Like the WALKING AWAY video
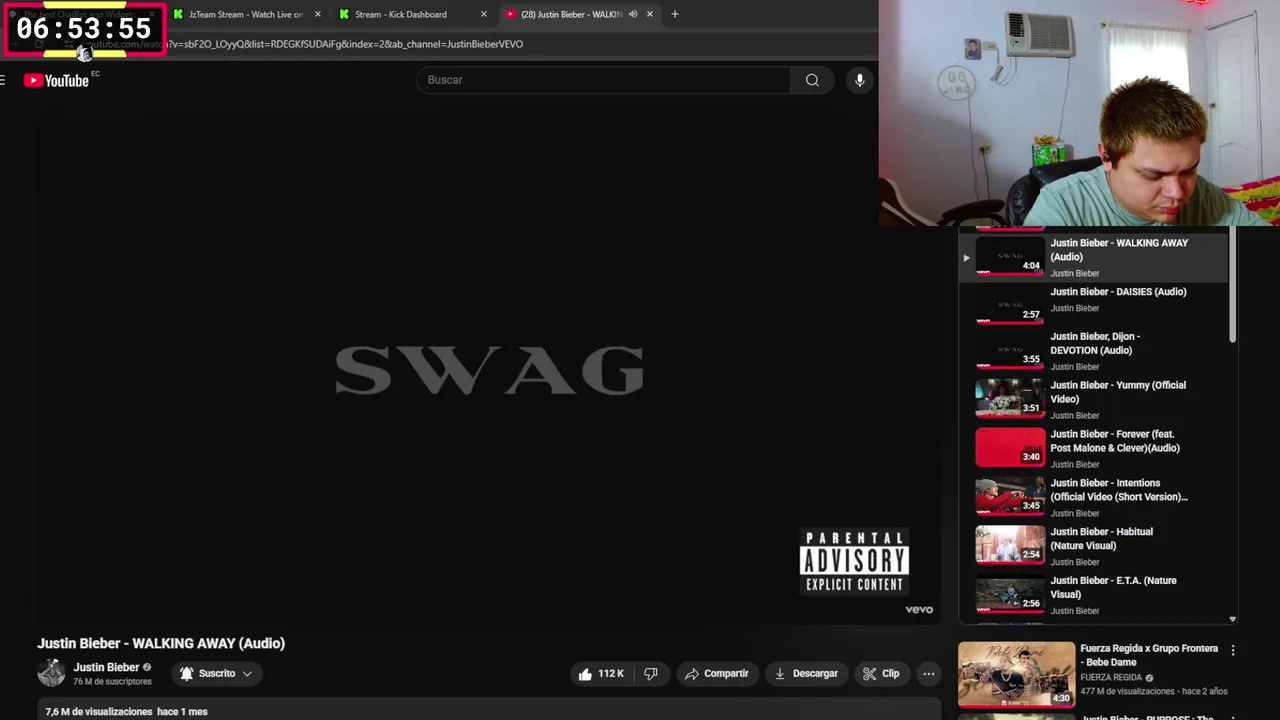Screen dimensions: 1280x720 [x=601, y=674]
